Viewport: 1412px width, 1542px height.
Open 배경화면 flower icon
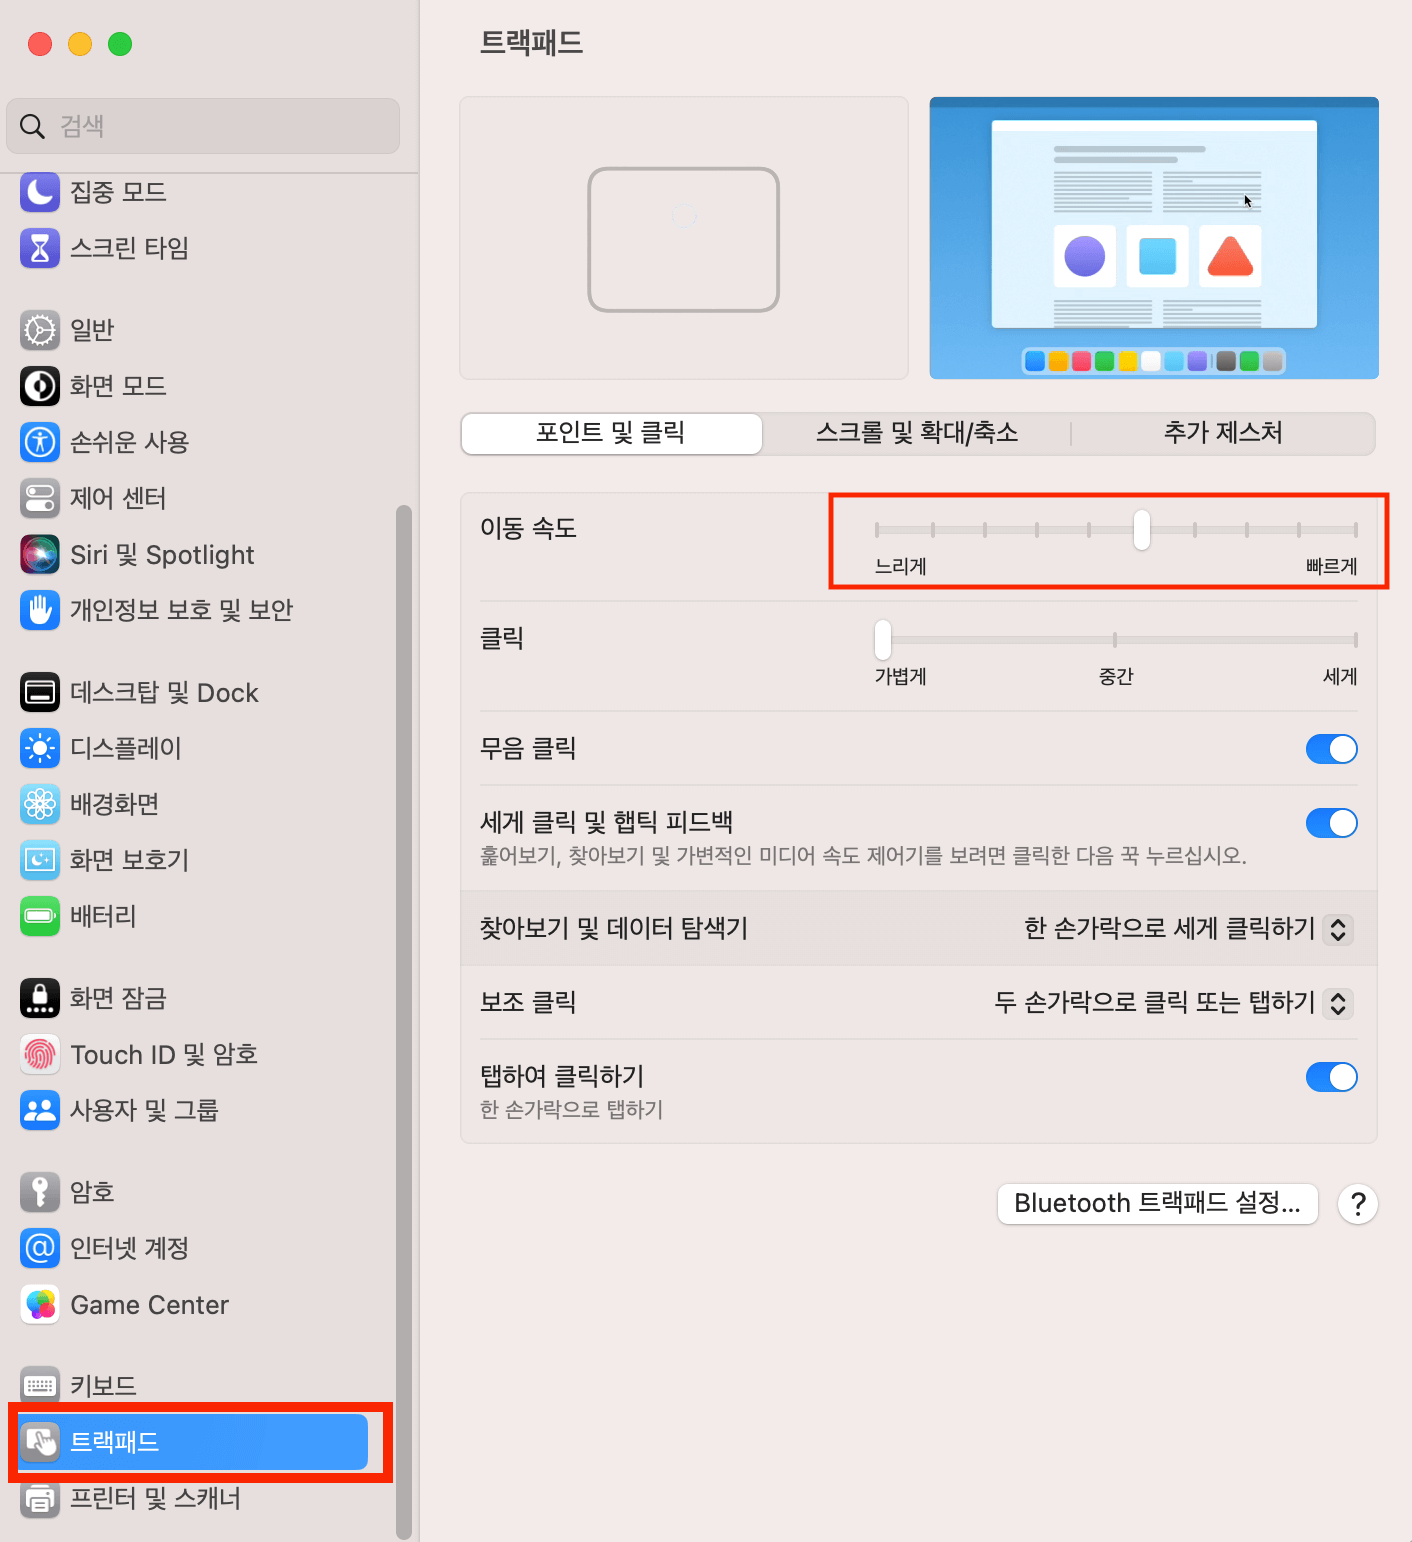[x=40, y=804]
